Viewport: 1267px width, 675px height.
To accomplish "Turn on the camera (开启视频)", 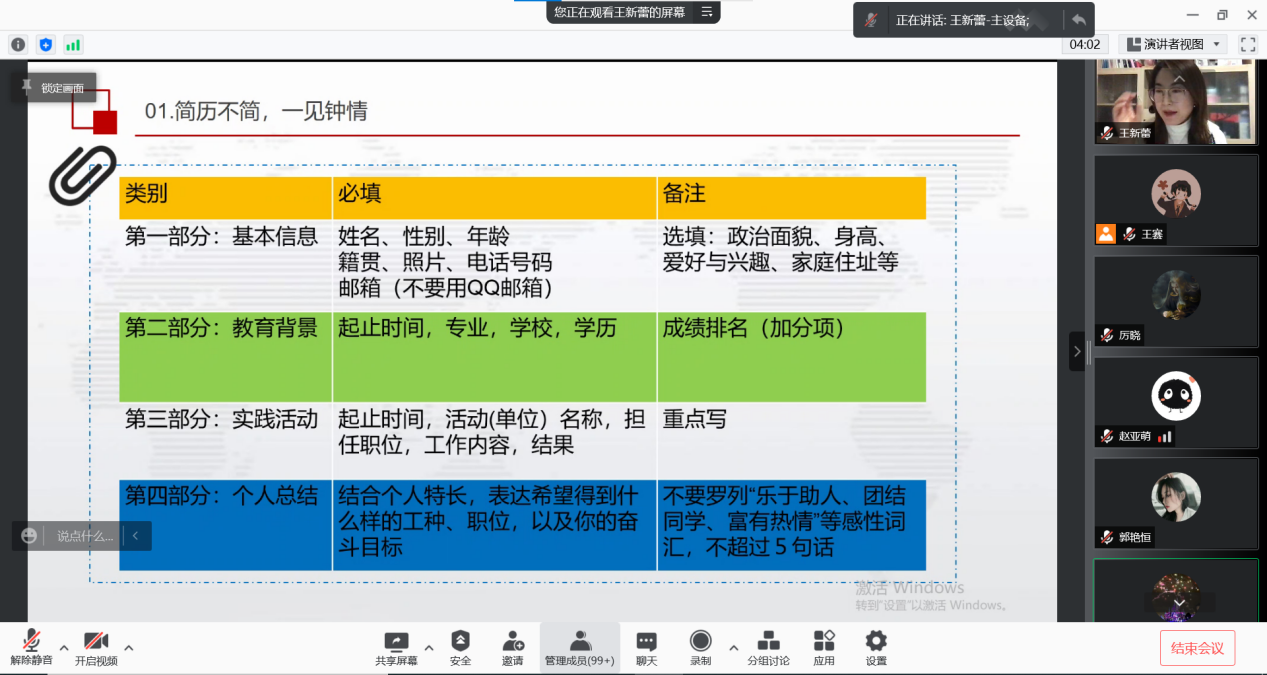I will (96, 647).
